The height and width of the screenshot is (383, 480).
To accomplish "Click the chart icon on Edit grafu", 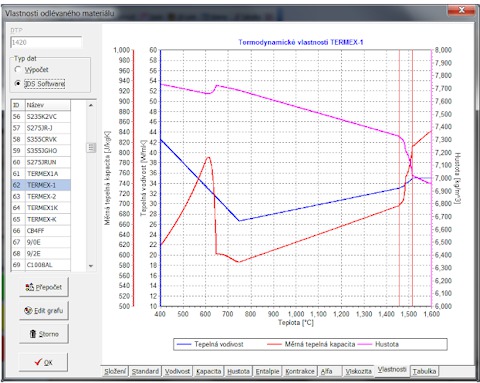I will (29, 310).
